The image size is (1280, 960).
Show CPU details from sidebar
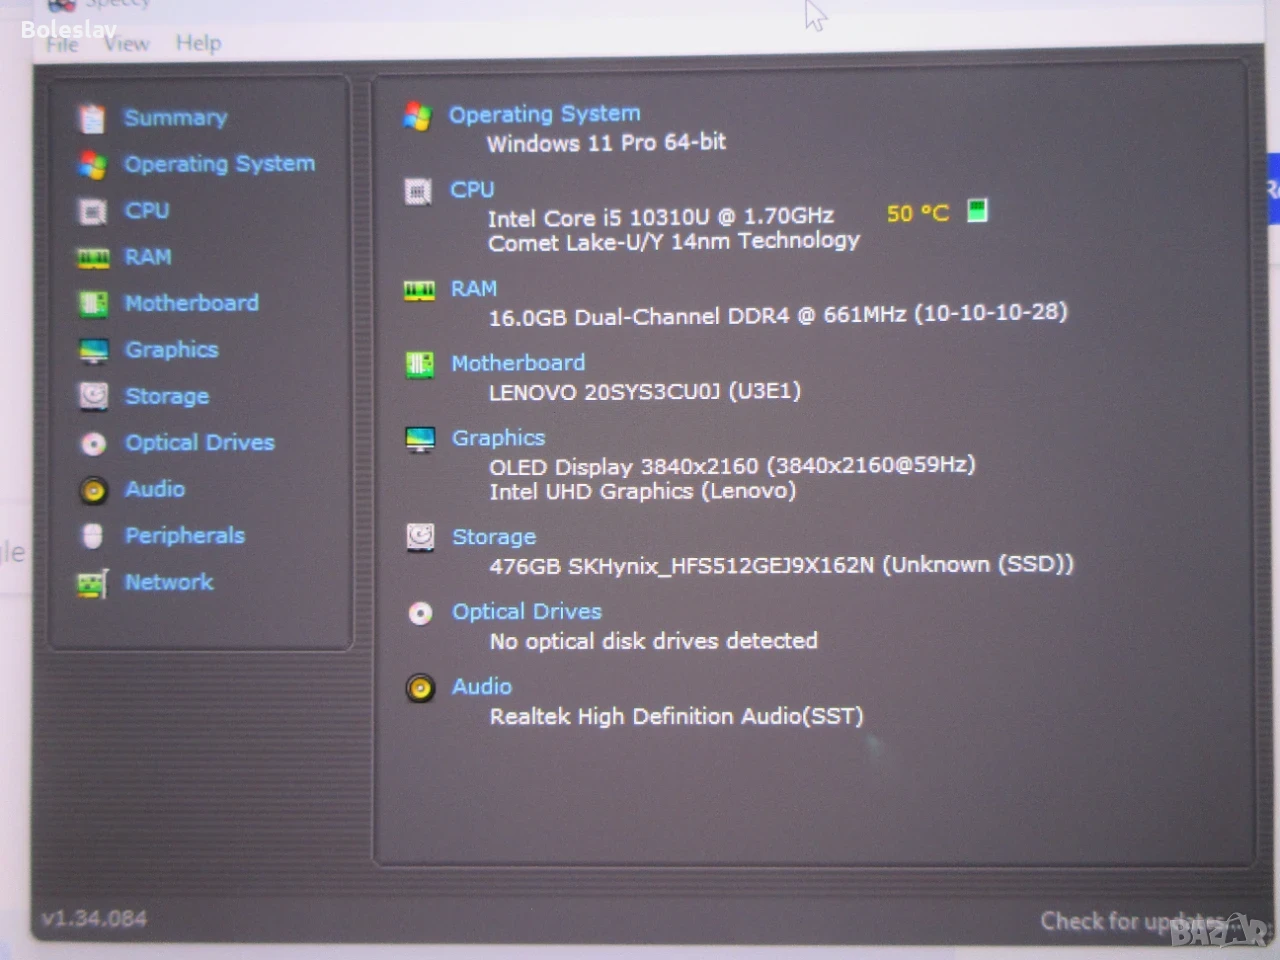pos(147,211)
